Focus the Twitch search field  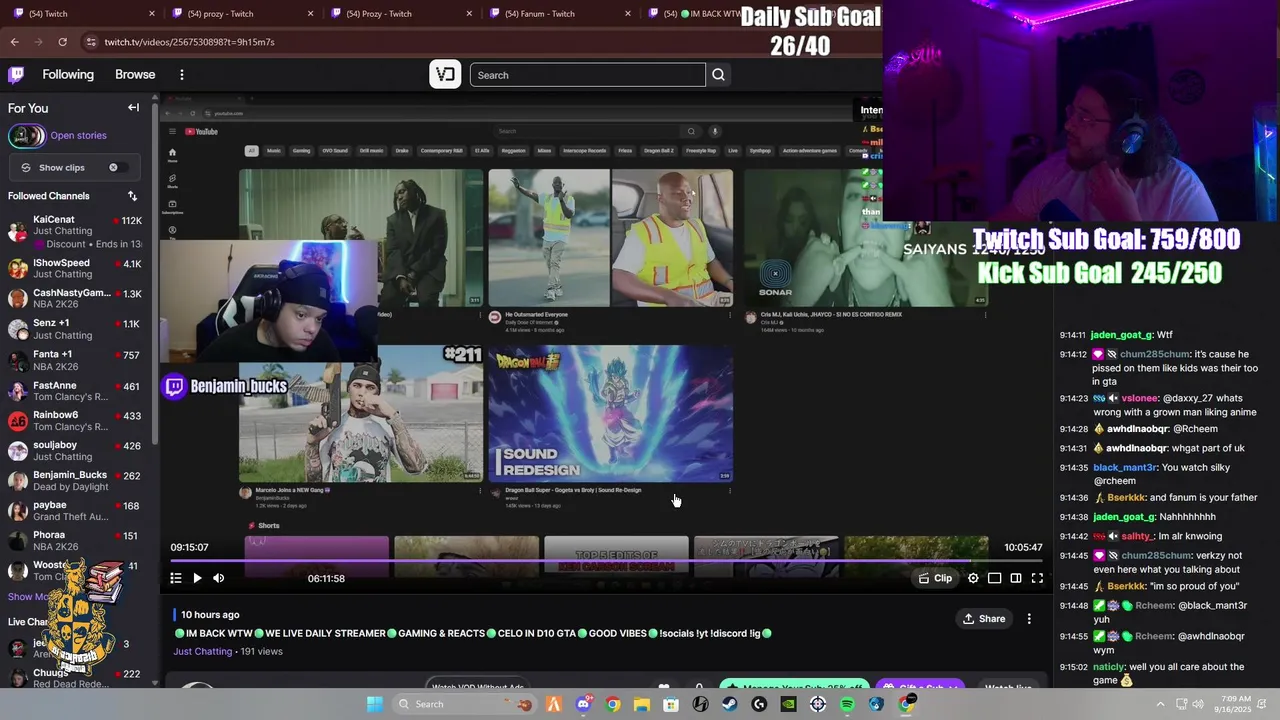pyautogui.click(x=588, y=75)
